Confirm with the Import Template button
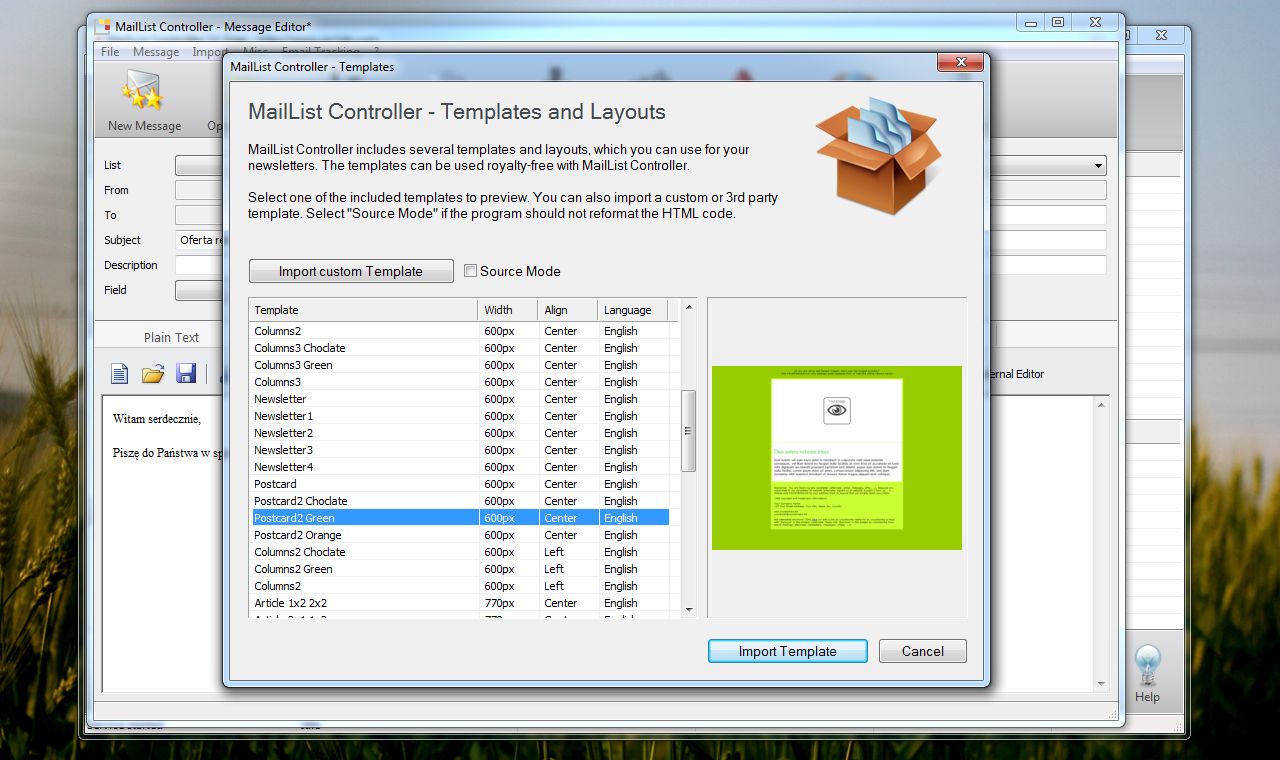Viewport: 1280px width, 760px height. tap(788, 651)
